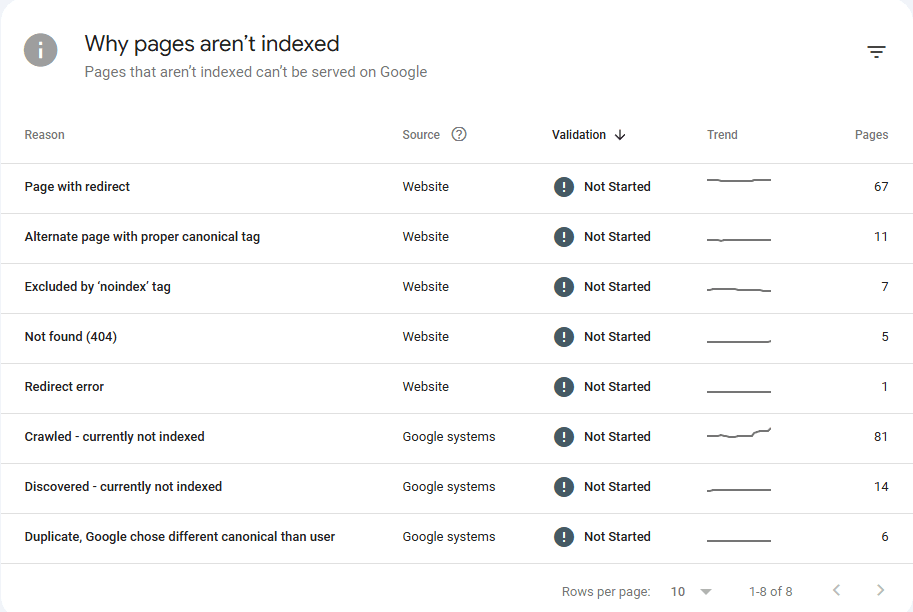Click status icon for Redirect error row

point(564,387)
